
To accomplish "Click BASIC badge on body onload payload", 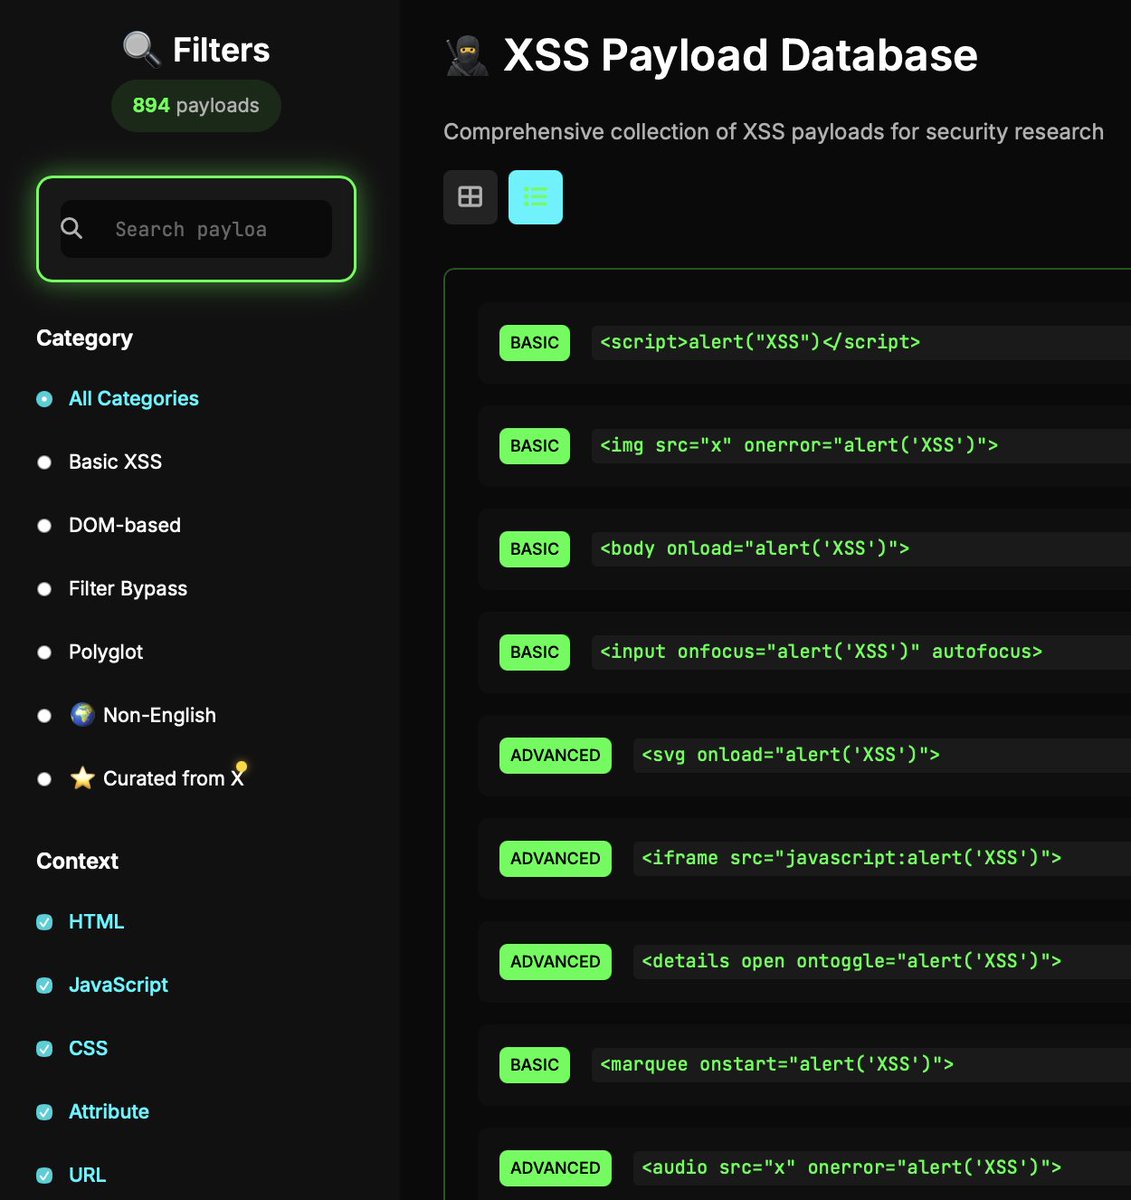I will pyautogui.click(x=534, y=548).
